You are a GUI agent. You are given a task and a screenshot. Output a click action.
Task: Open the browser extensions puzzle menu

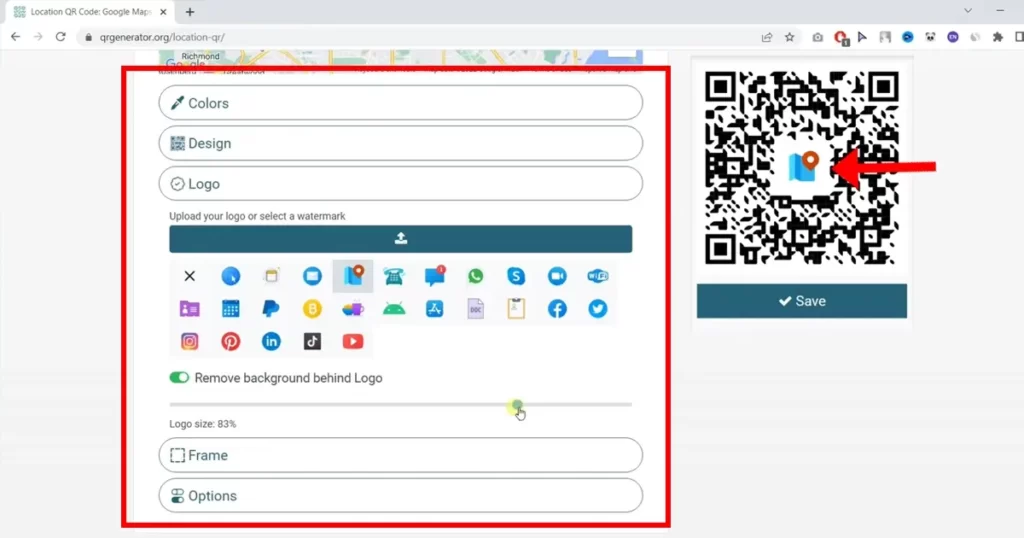[997, 37]
